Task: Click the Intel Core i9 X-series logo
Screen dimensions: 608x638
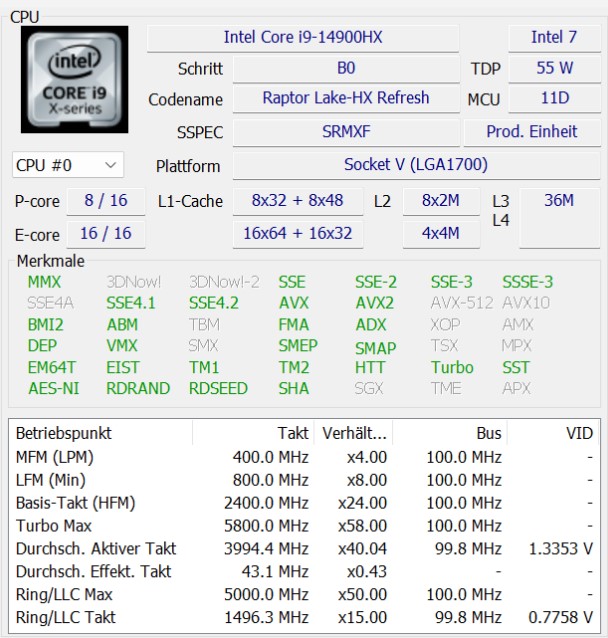Action: (74, 79)
